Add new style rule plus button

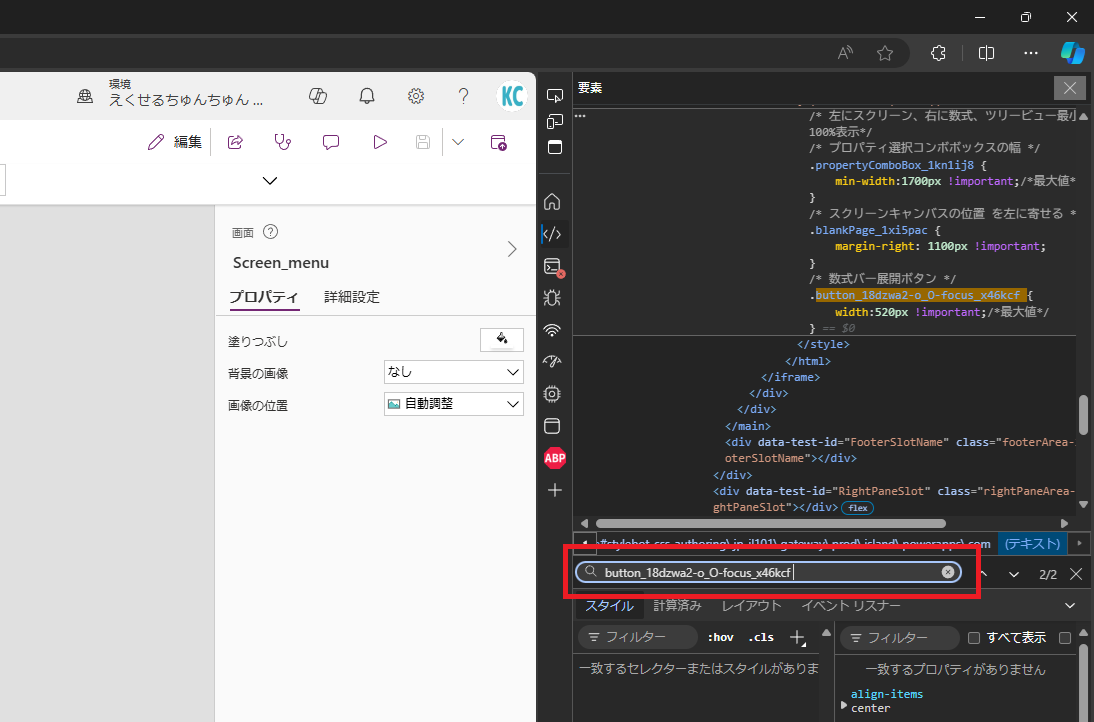point(797,637)
